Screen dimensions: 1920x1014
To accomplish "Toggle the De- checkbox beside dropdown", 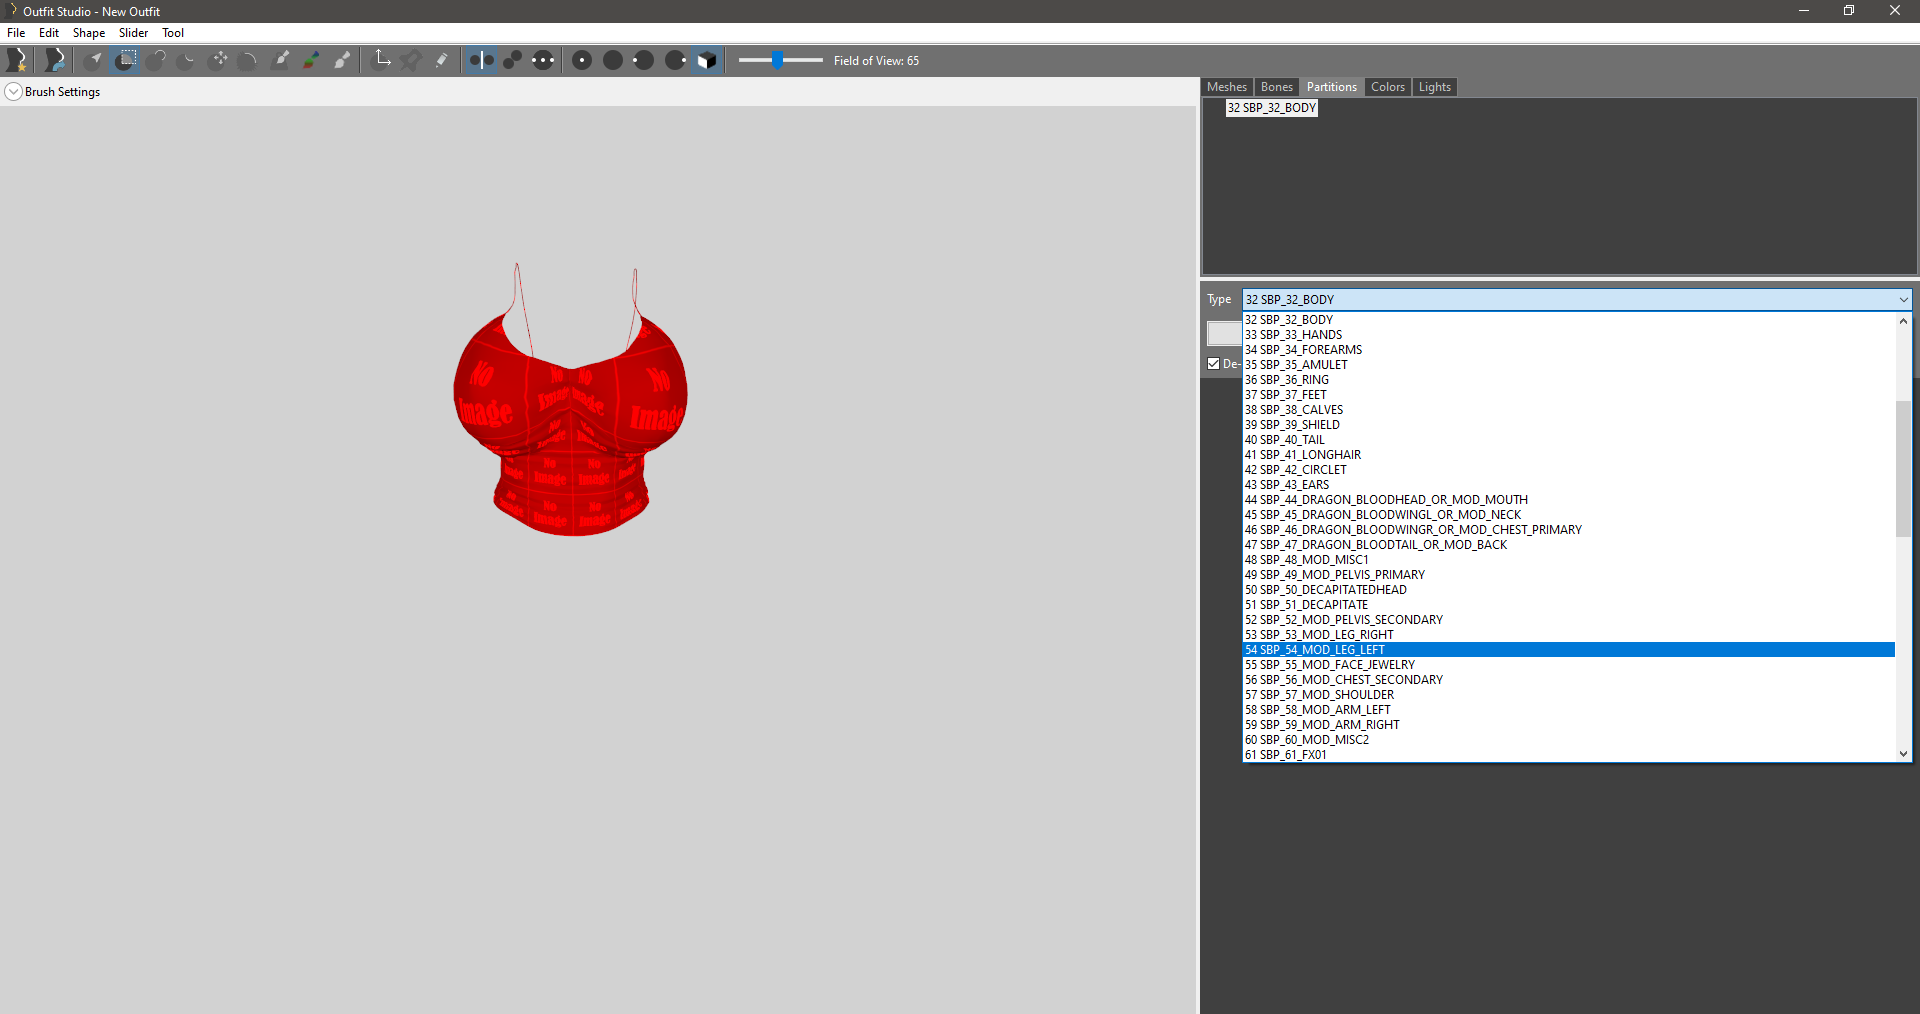I will point(1214,364).
